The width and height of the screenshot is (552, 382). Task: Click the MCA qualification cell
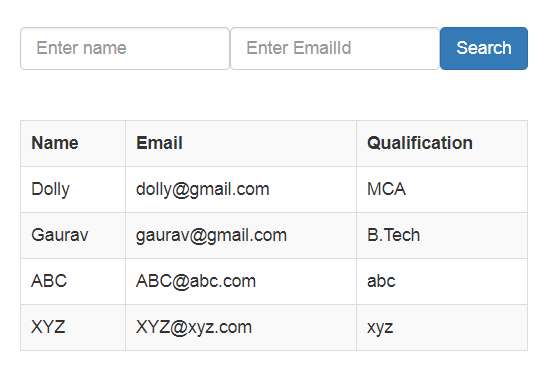point(442,189)
